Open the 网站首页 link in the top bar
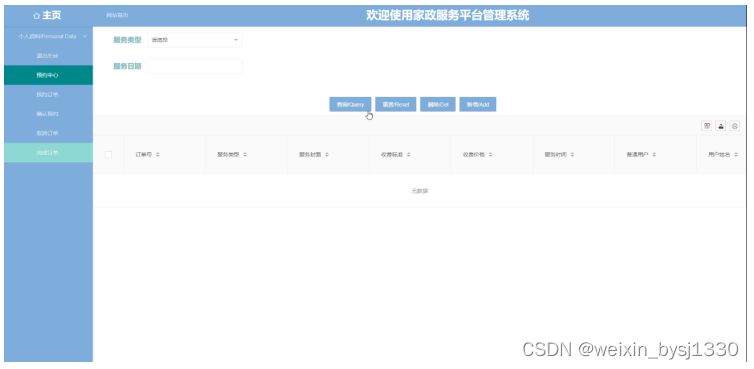Screen dimensions: 754x369 pyautogui.click(x=117, y=15)
